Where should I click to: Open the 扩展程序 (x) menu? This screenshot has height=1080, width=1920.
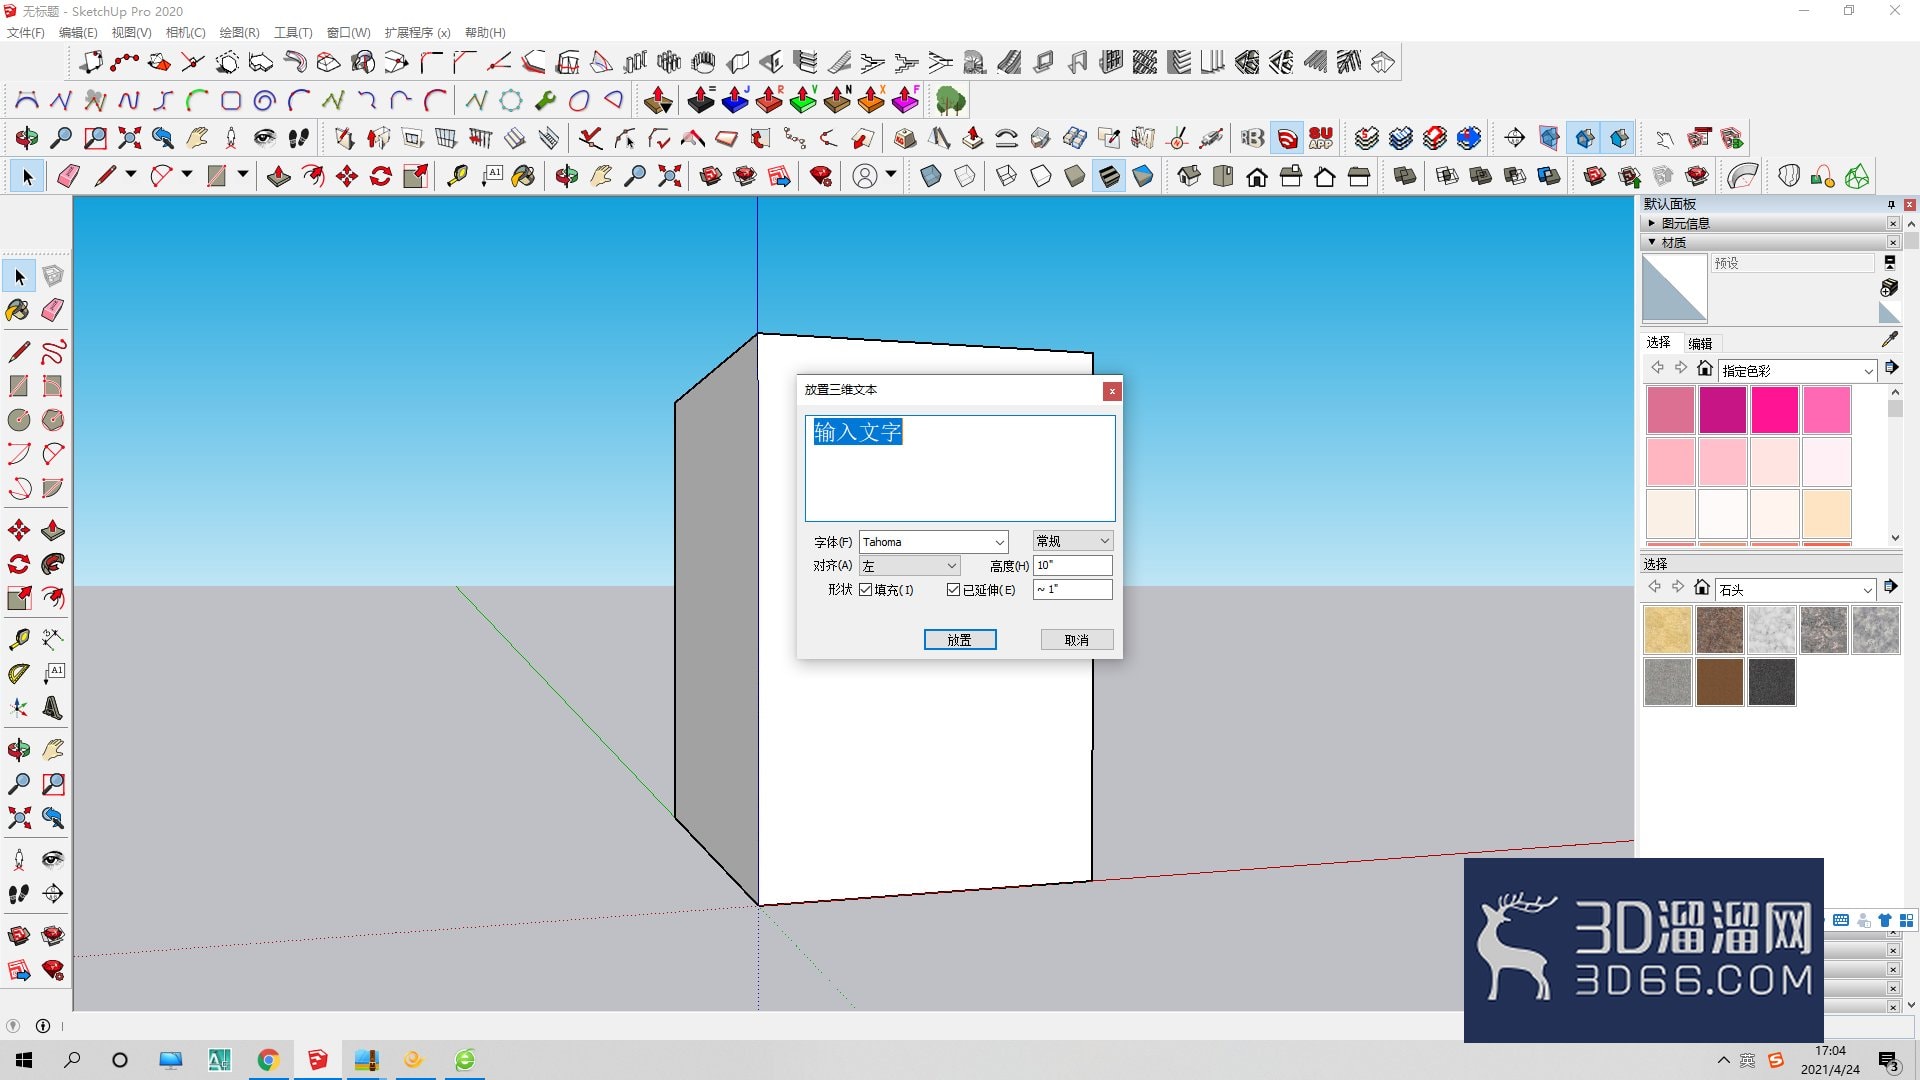(417, 32)
